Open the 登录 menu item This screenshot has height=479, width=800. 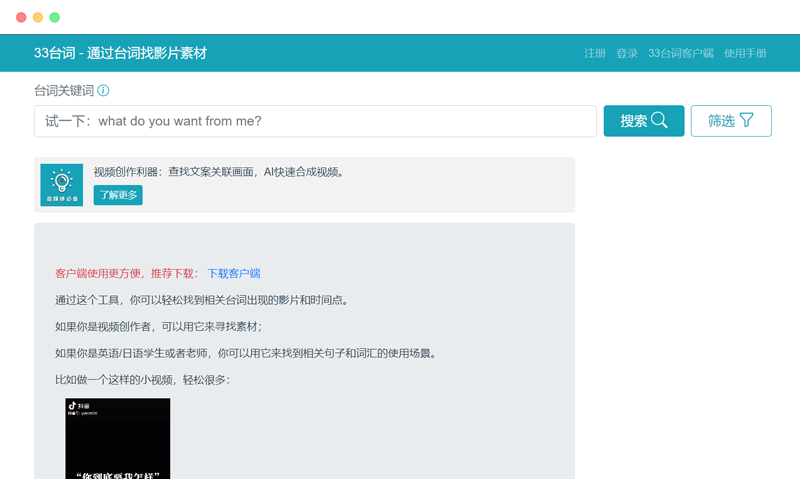[x=627, y=53]
